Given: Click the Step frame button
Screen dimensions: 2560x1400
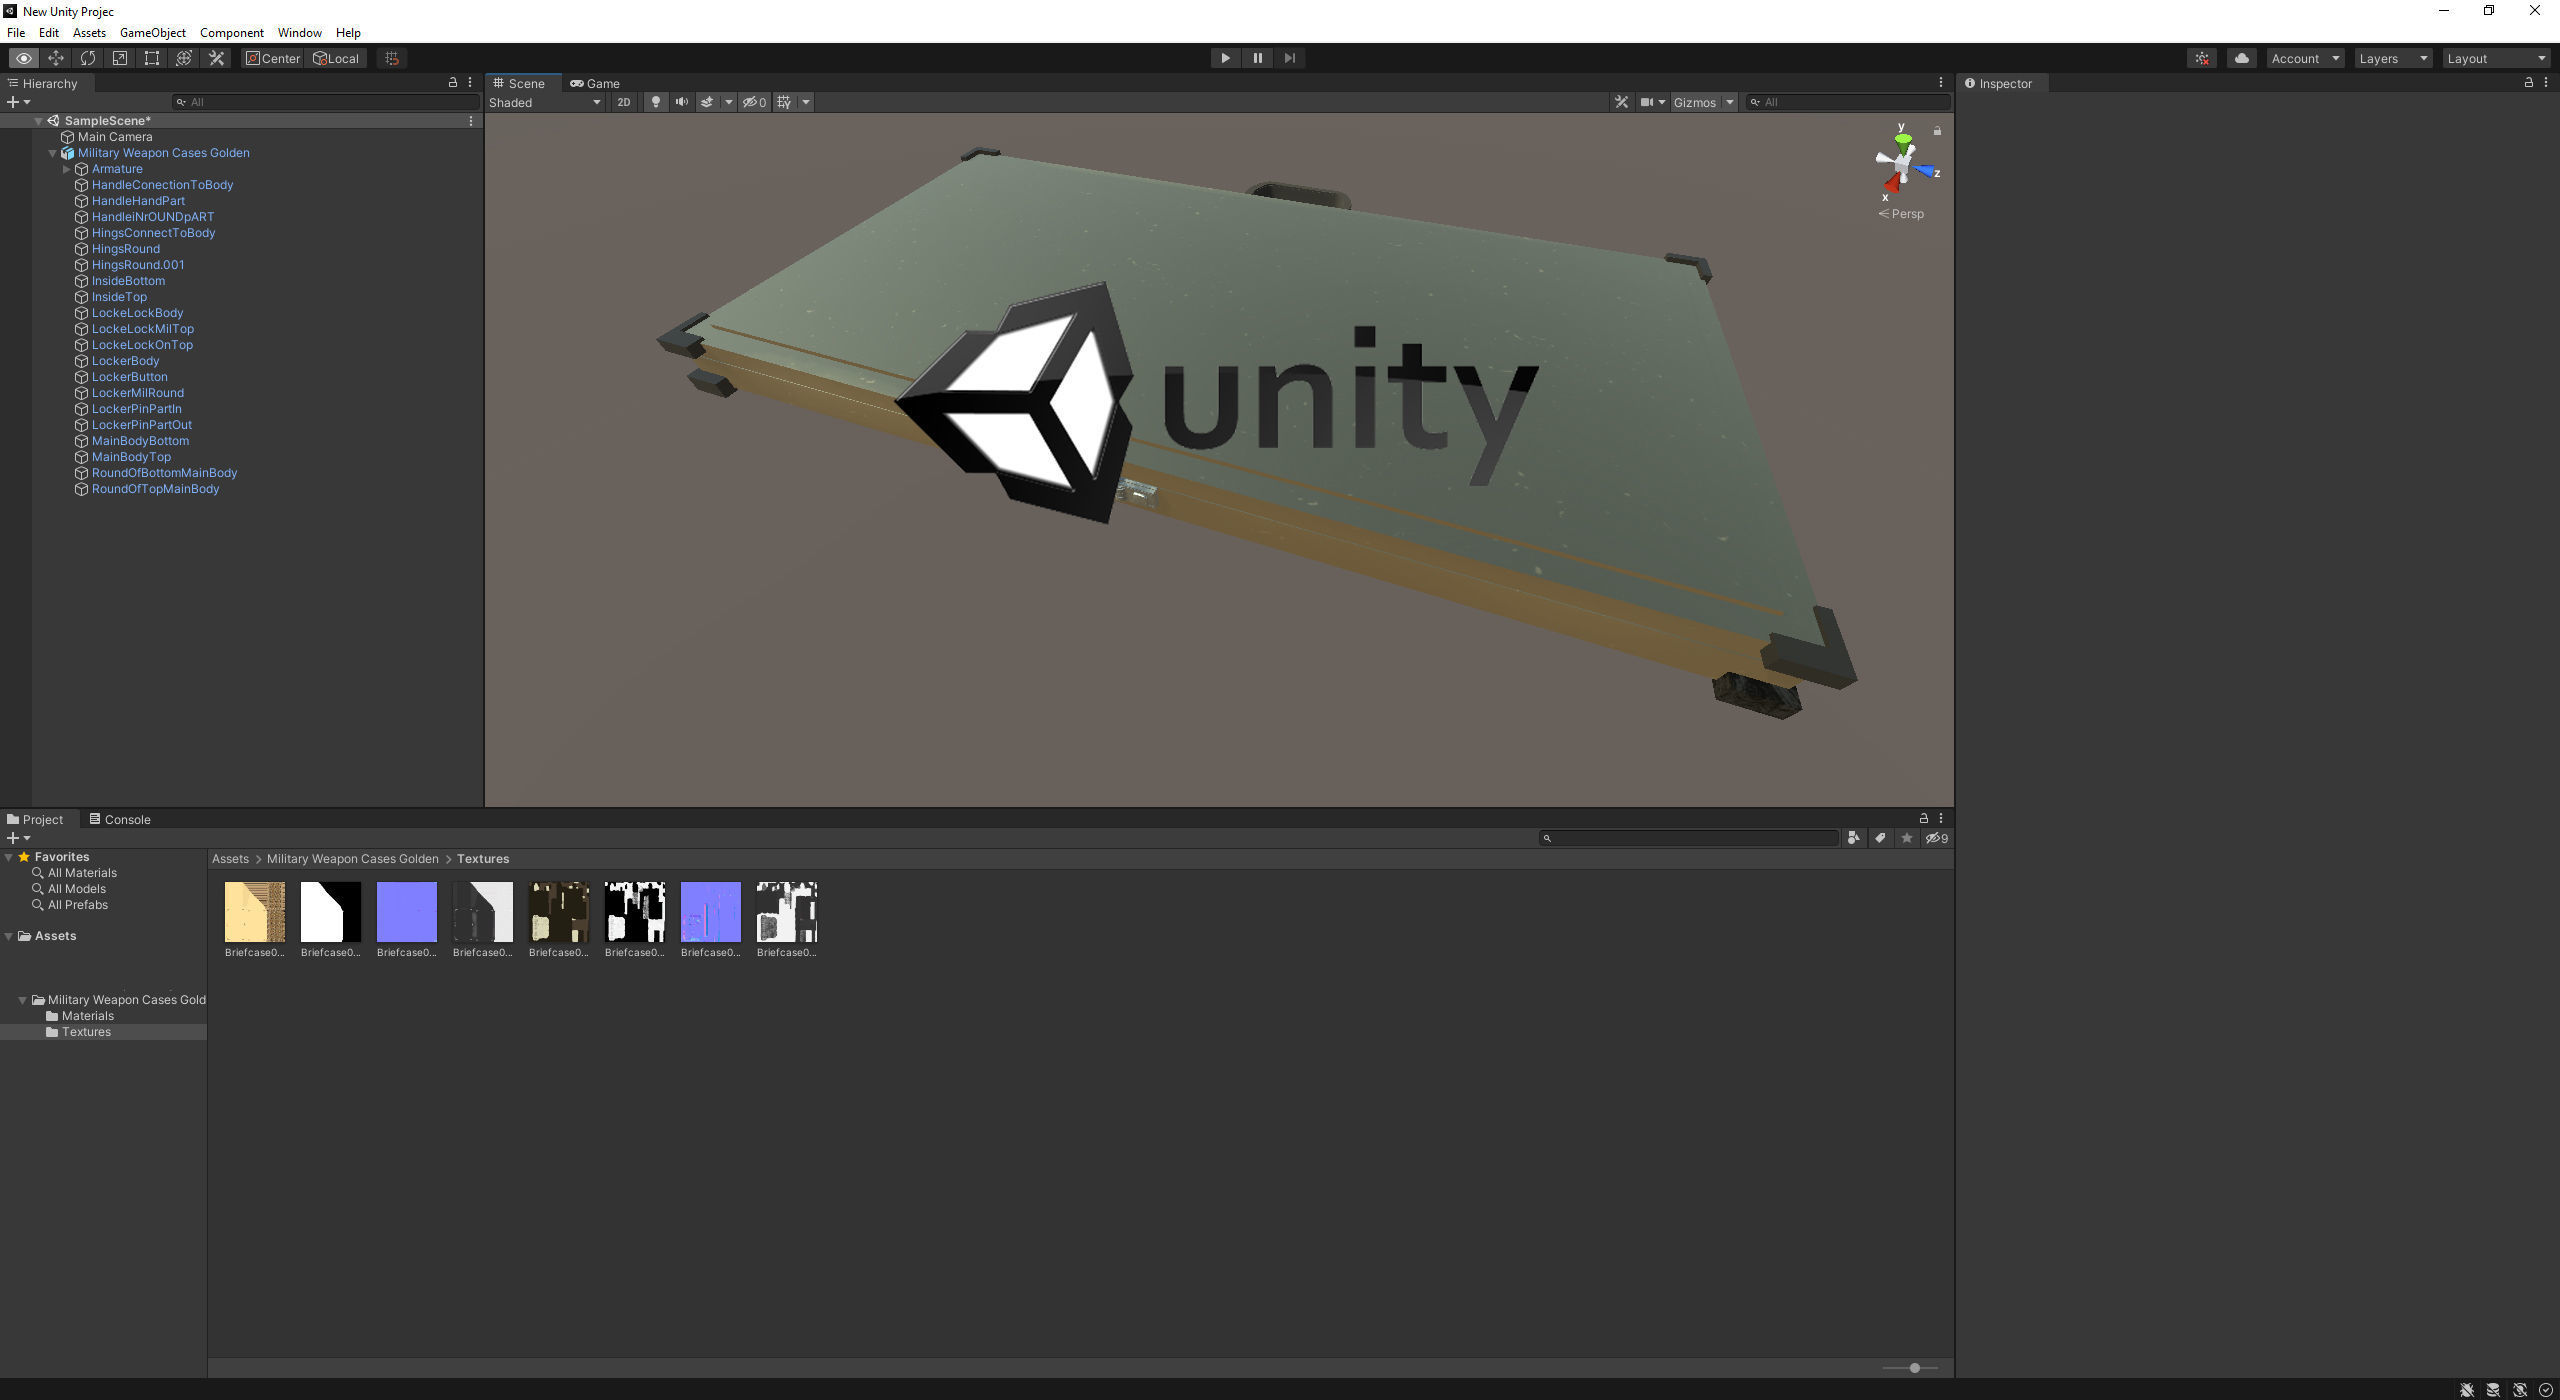Looking at the screenshot, I should pyautogui.click(x=1290, y=58).
